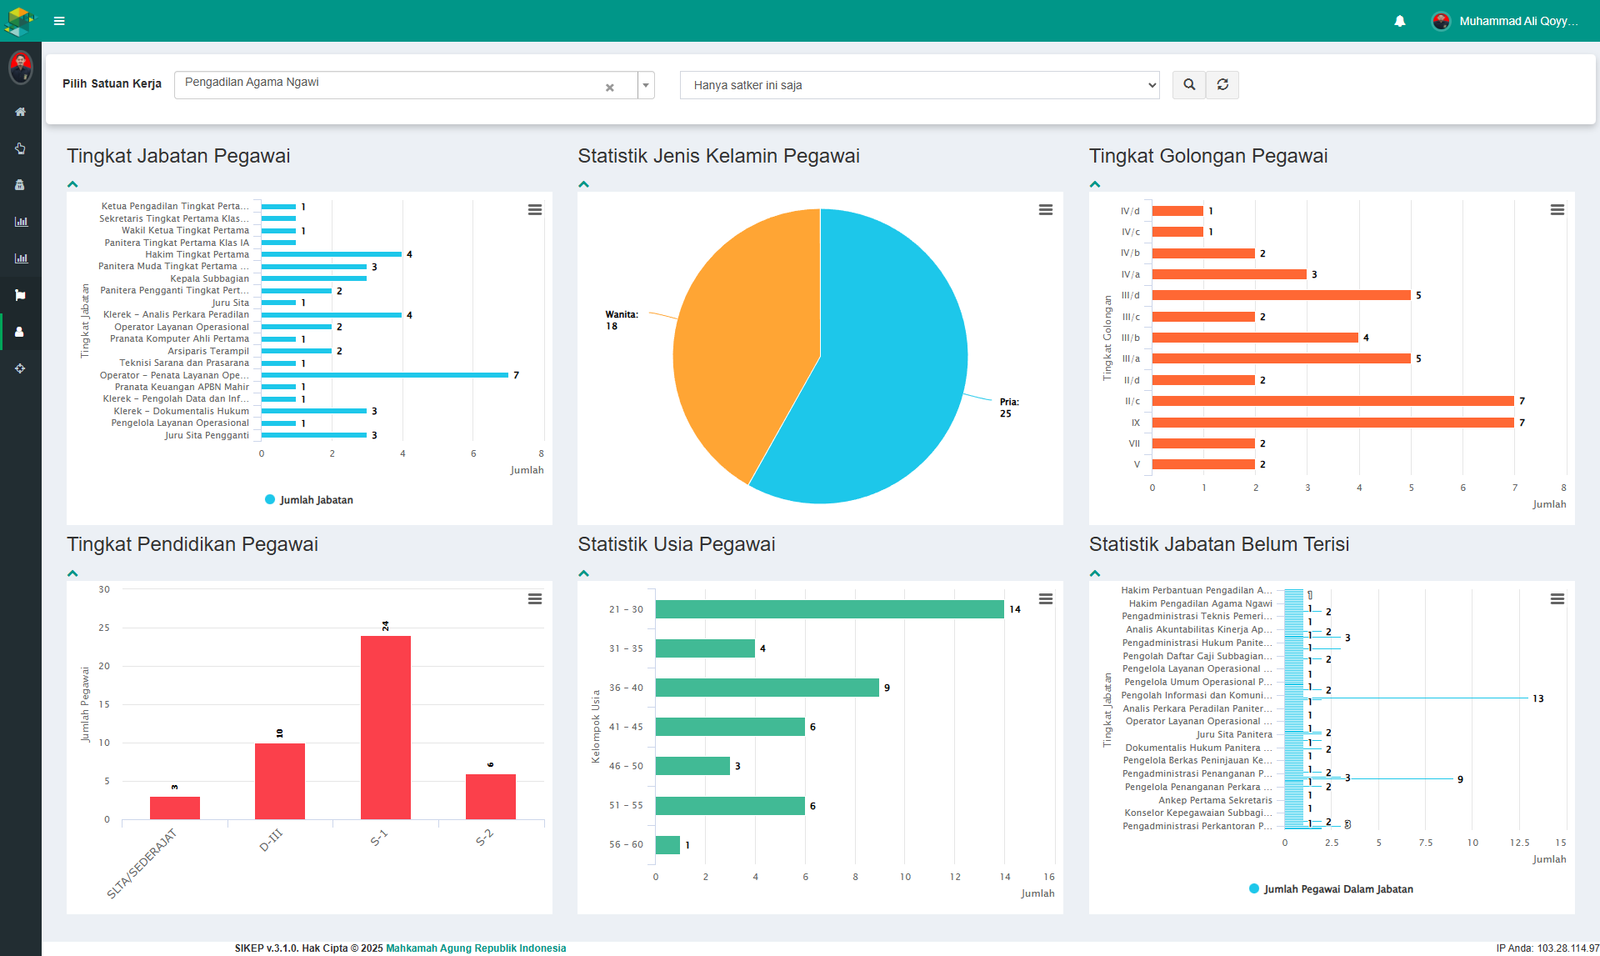Viewport: 1600px width, 956px height.
Task: Toggle the sidebar hamburger menu
Action: 59,21
